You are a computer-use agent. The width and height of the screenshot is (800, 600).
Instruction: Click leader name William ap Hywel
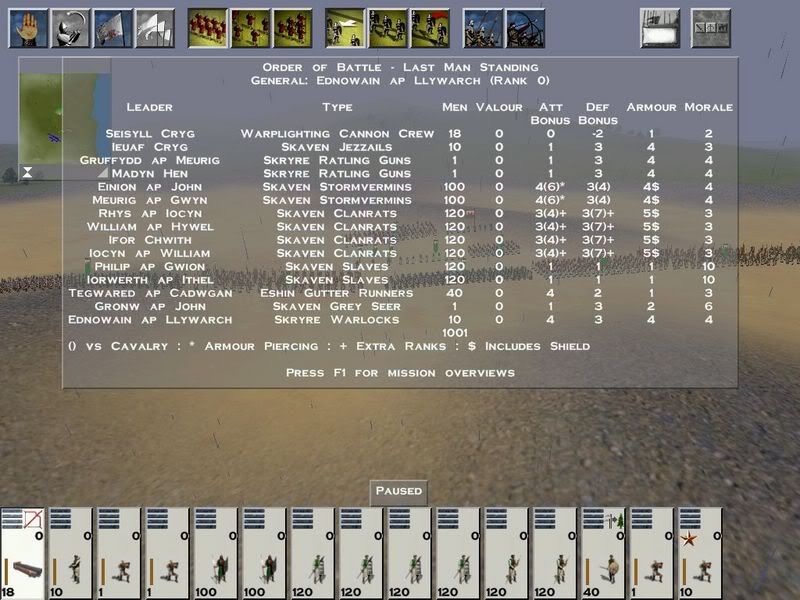[149, 227]
